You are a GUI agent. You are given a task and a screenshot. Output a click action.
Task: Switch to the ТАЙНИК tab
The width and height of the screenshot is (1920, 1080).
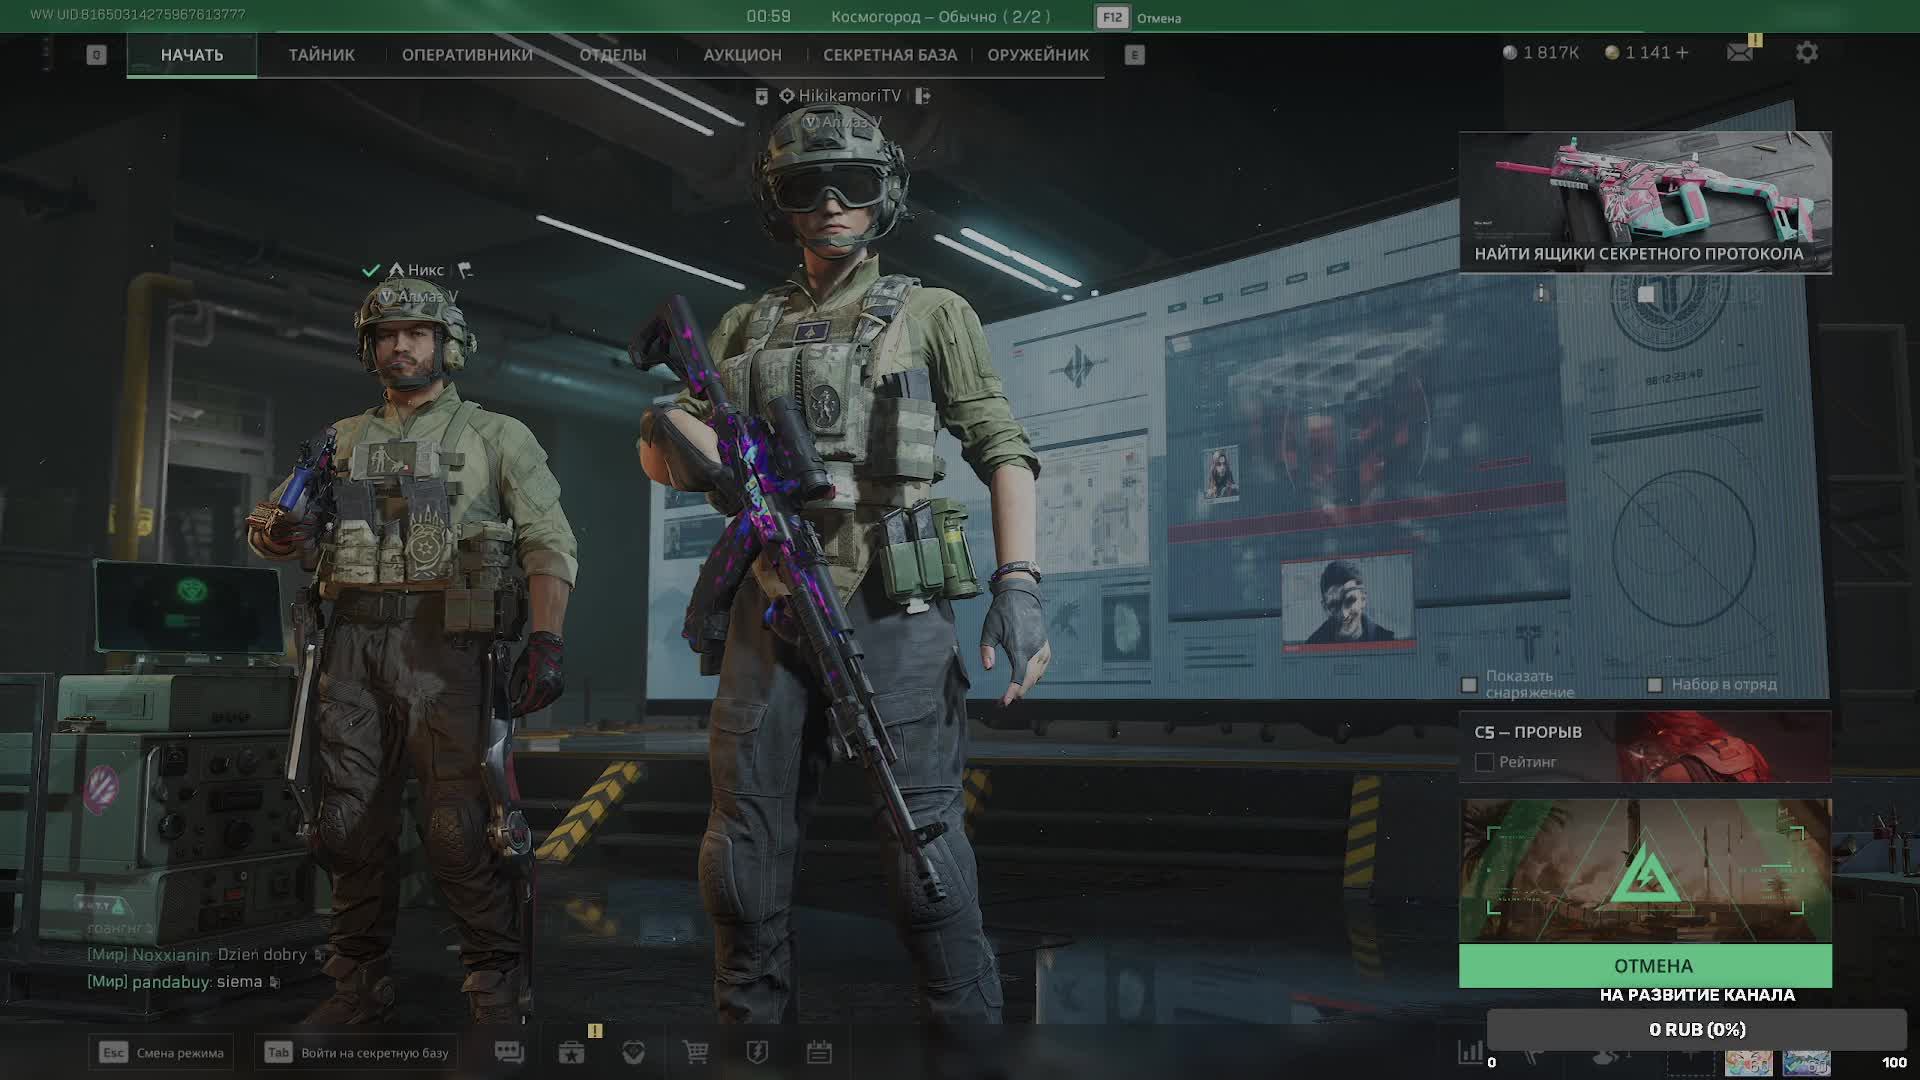pos(321,55)
